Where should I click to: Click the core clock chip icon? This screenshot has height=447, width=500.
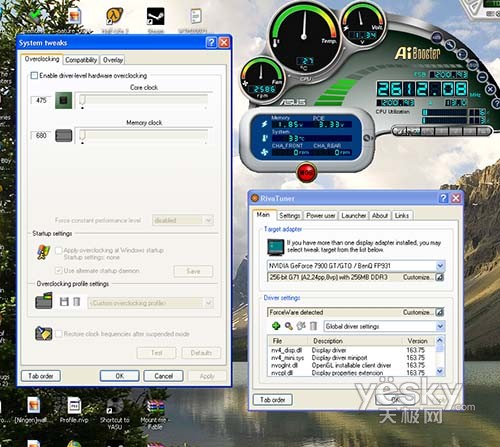(63, 100)
